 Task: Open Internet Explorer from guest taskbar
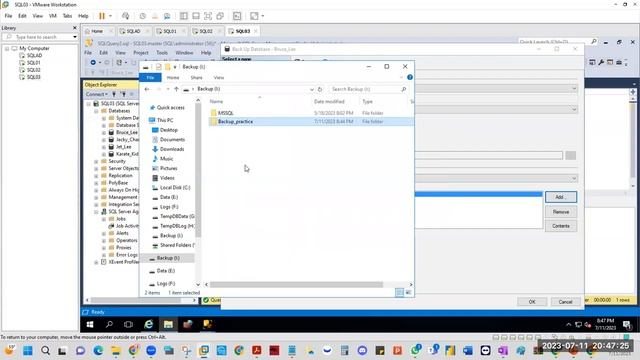coord(148,324)
